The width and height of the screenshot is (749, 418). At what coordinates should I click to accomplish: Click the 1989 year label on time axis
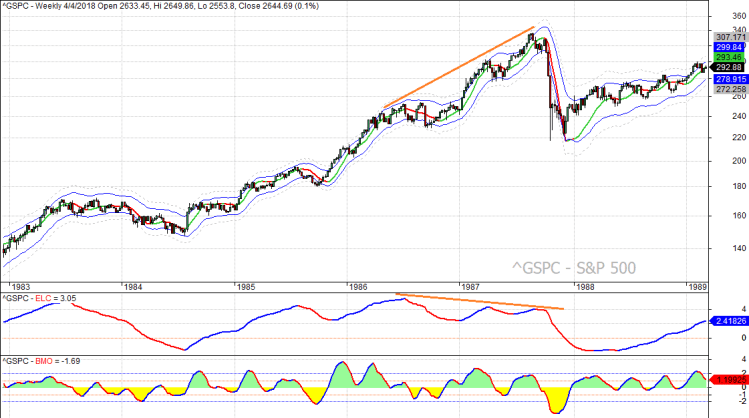697,287
